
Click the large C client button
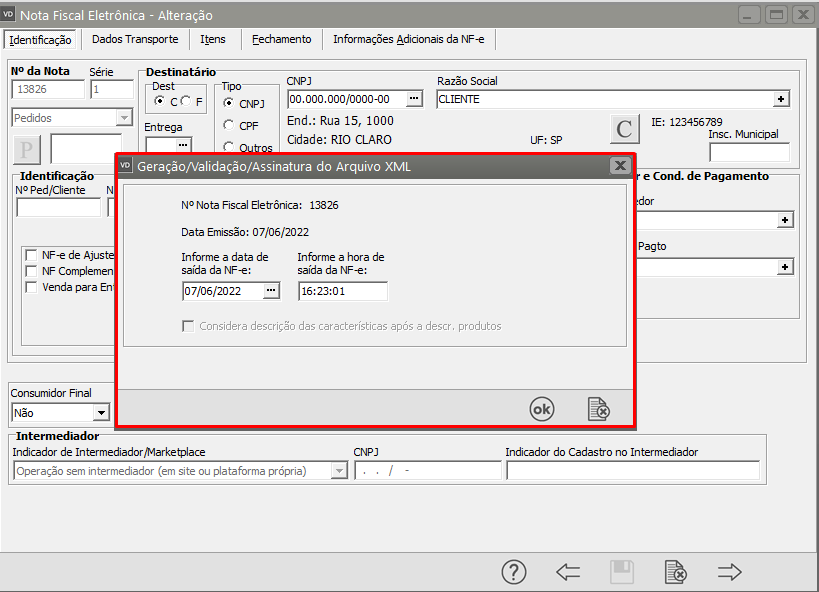625,129
